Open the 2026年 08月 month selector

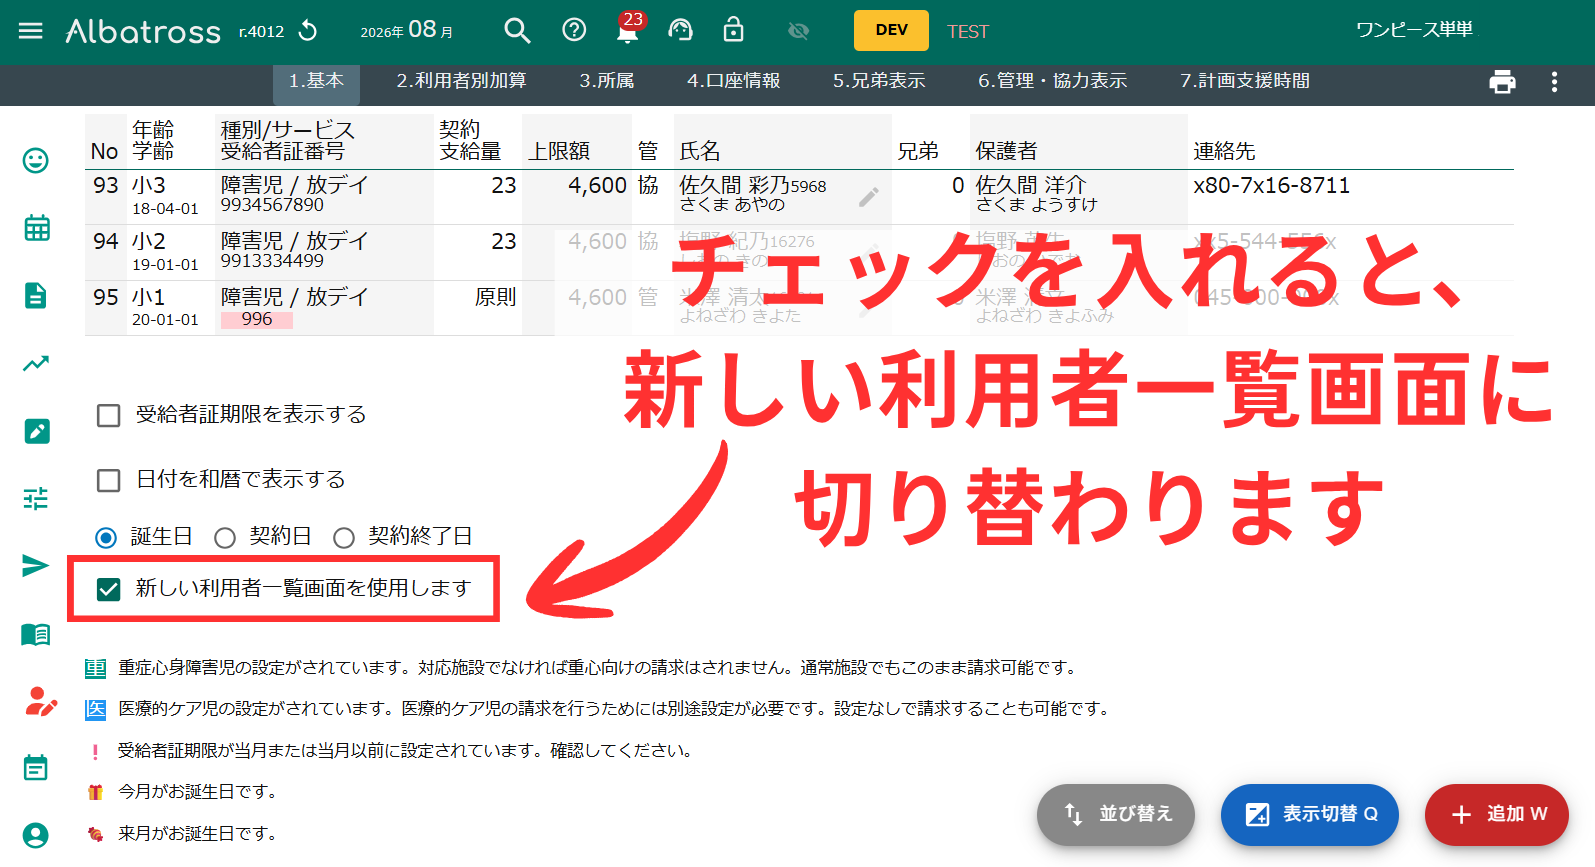pos(407,30)
